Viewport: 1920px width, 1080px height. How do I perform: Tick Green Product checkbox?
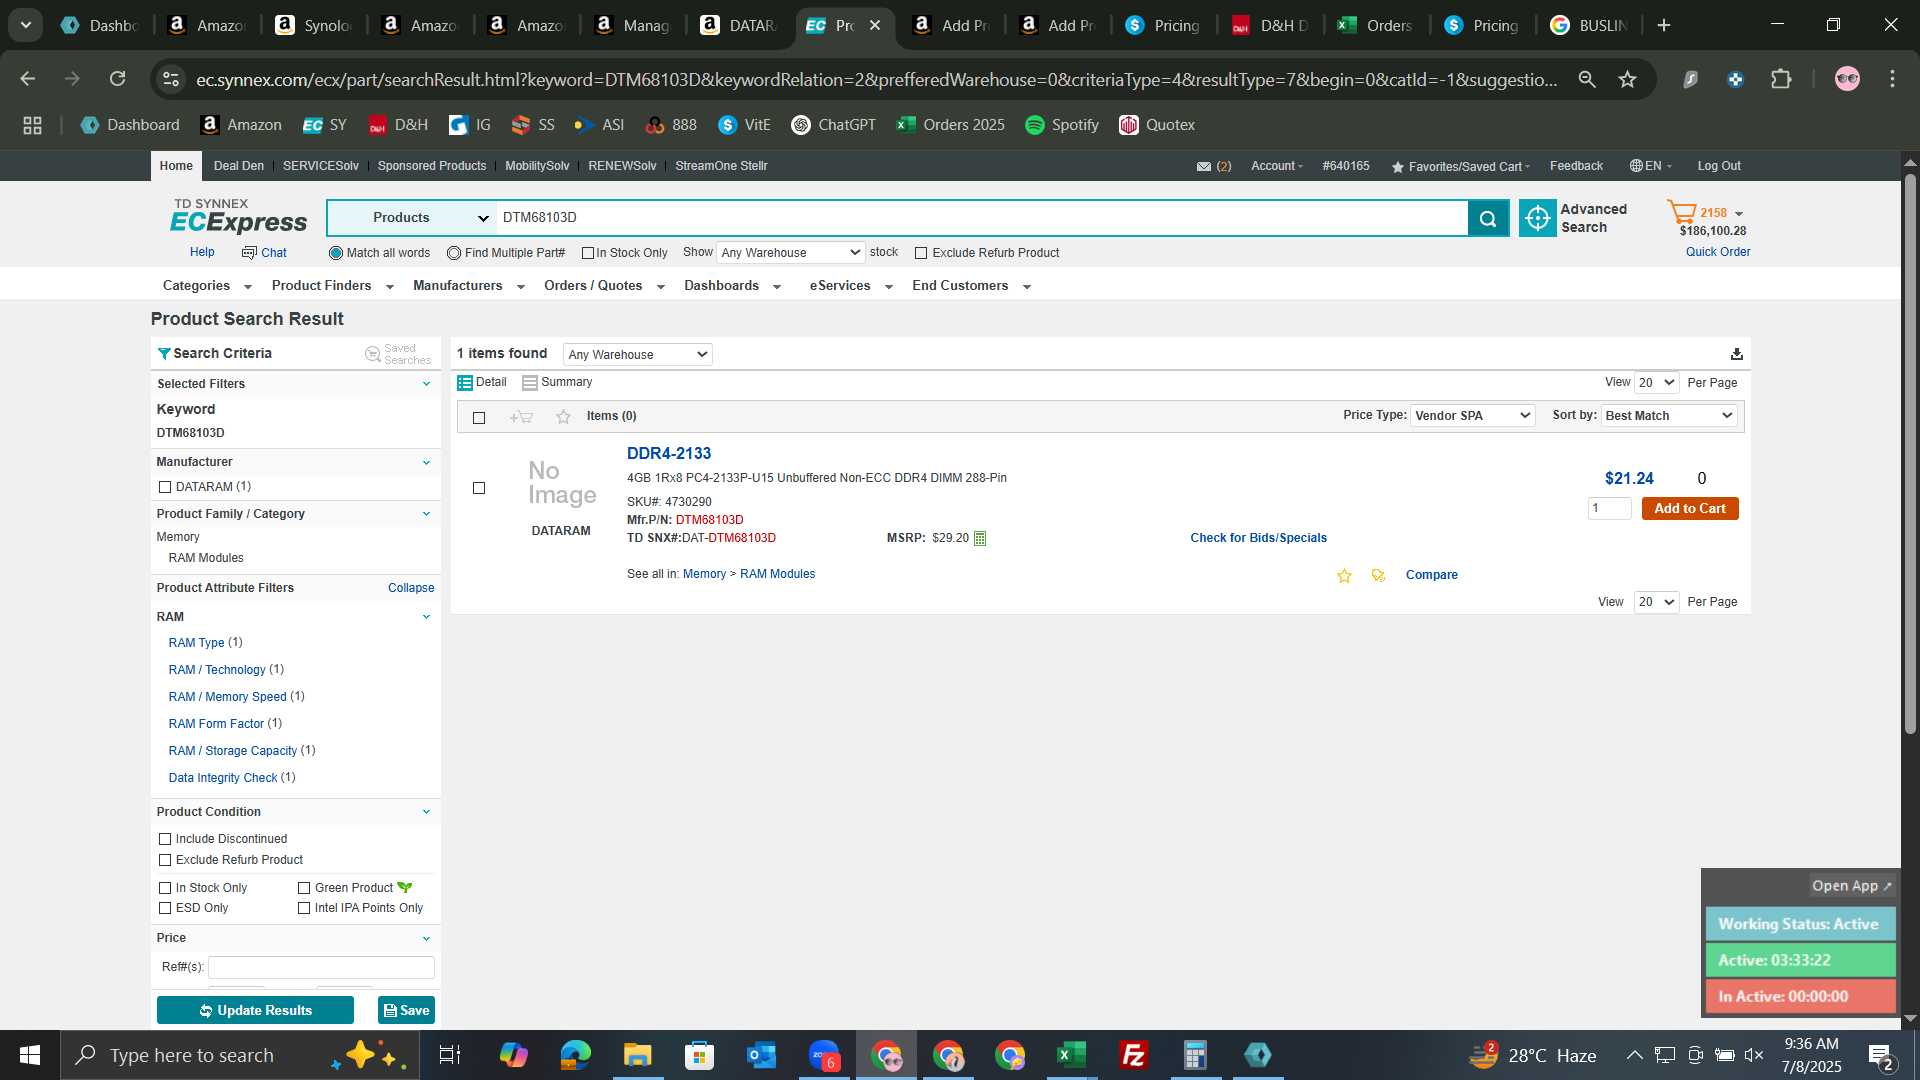tap(304, 888)
